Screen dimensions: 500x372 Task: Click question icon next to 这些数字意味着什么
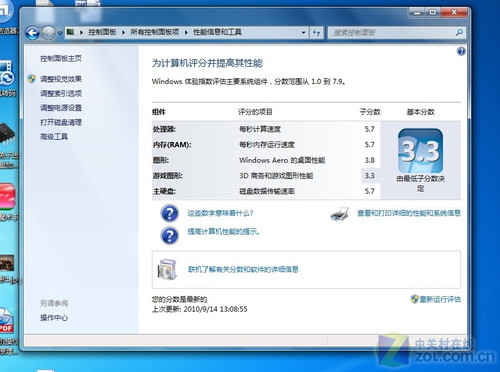pyautogui.click(x=170, y=213)
